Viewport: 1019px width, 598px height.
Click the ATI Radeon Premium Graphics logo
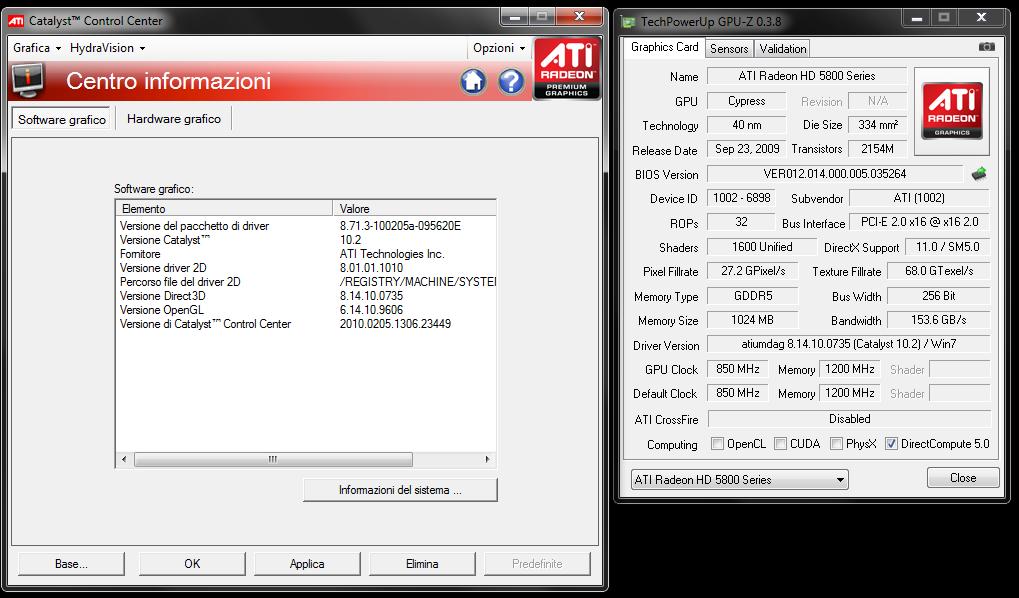tap(567, 68)
